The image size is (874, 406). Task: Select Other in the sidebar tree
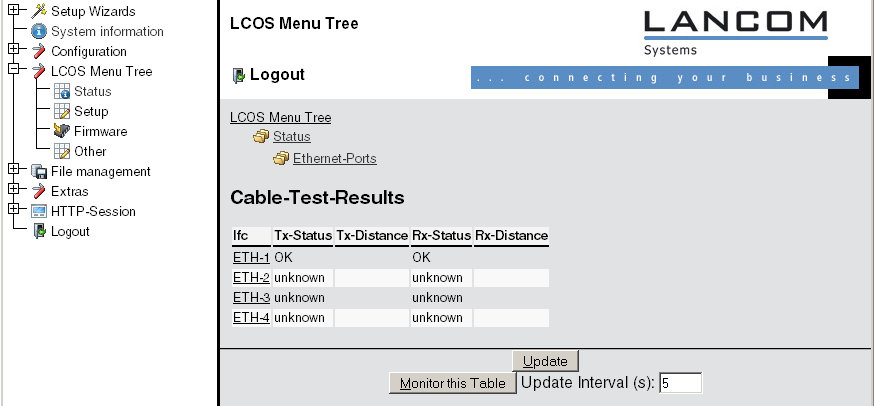pos(90,151)
